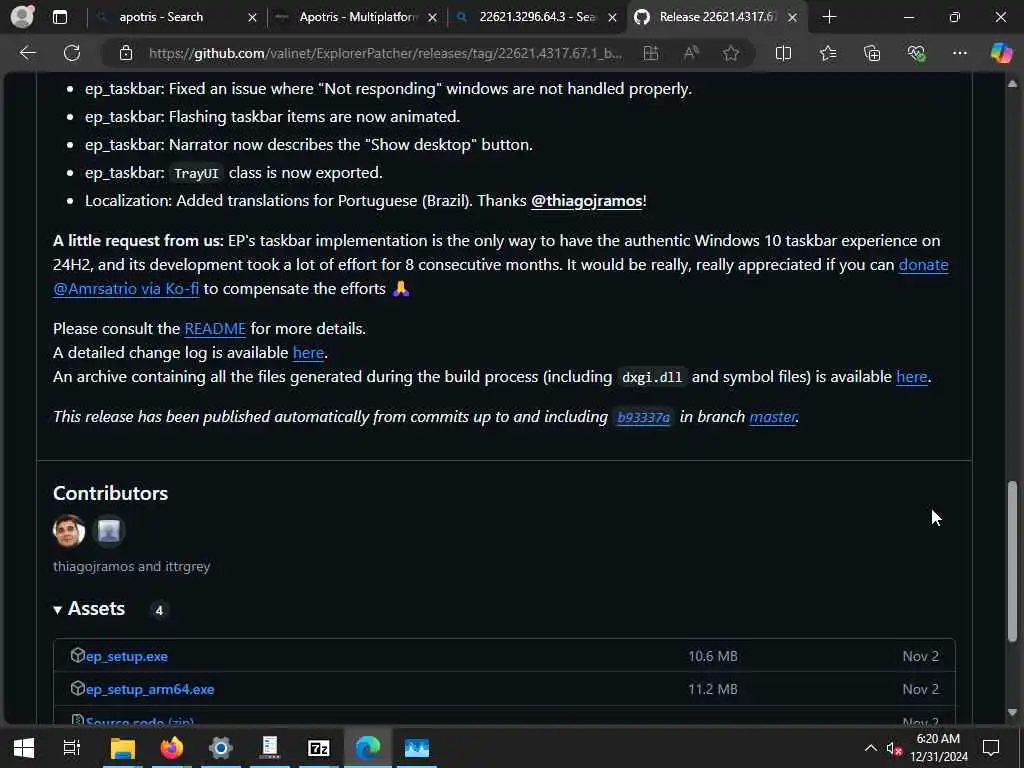Viewport: 1024px width, 768px height.
Task: Open the Edge profile avatar
Action: [22, 17]
